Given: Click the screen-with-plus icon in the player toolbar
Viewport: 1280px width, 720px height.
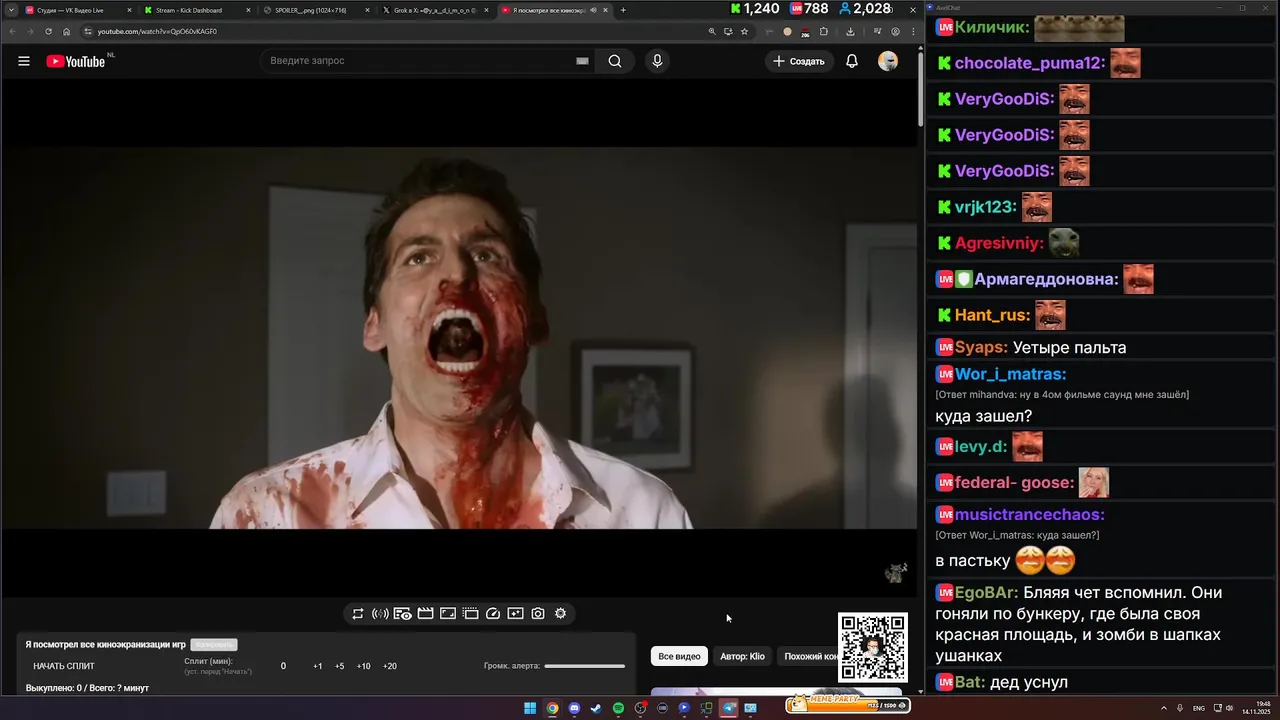Looking at the screenshot, I should (x=515, y=613).
